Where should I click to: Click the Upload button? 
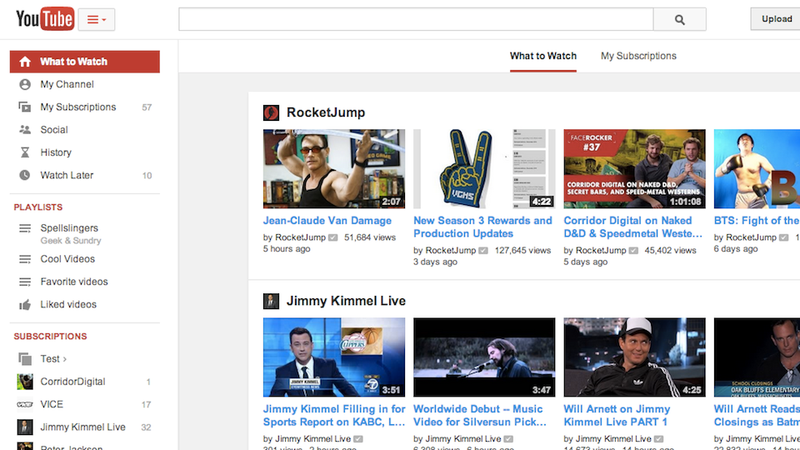(x=776, y=19)
